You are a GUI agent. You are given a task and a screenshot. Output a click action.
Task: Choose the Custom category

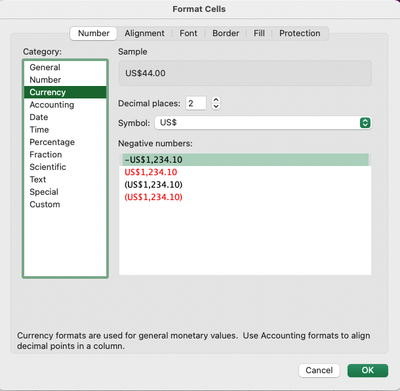(x=65, y=204)
